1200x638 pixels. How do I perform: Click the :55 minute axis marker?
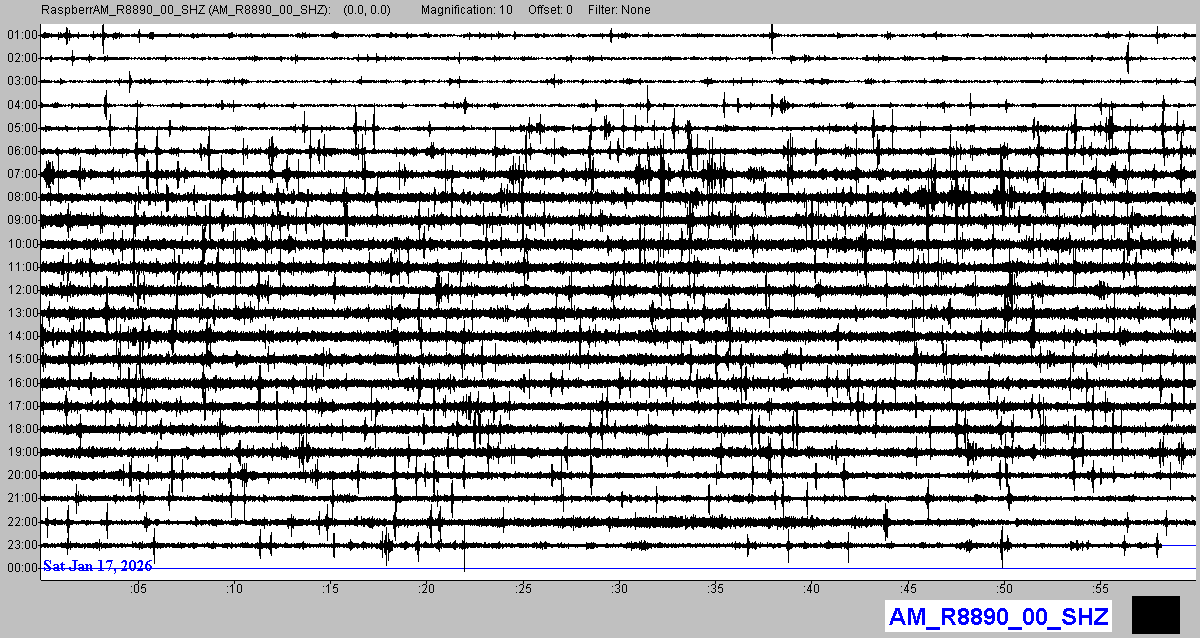point(1099,588)
